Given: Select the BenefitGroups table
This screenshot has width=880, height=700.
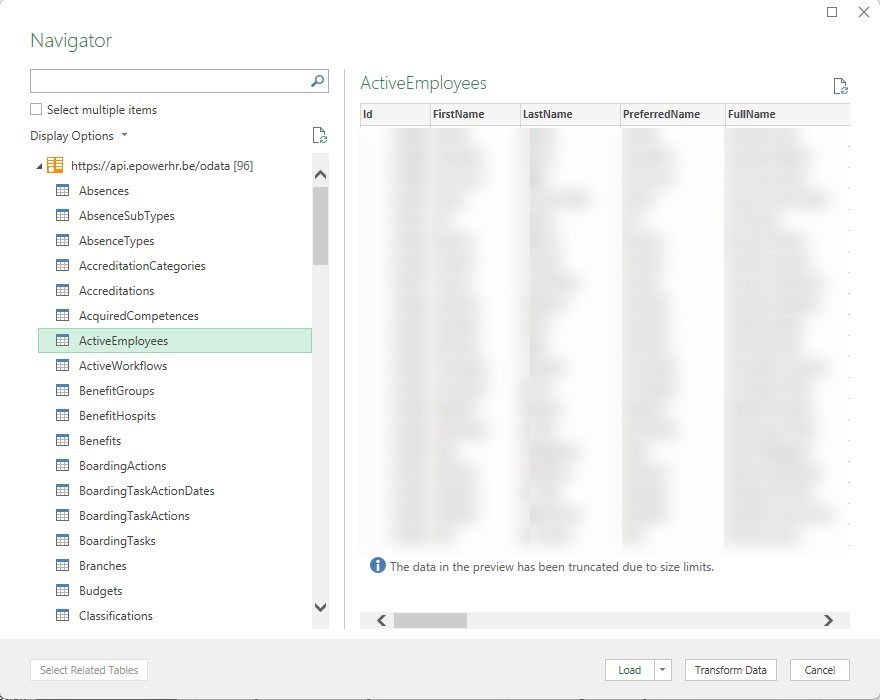Looking at the screenshot, I should point(175,390).
